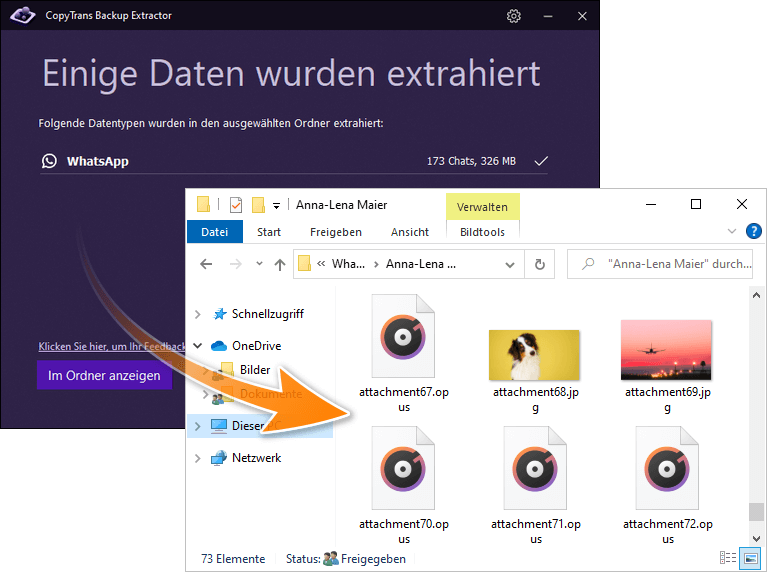Click the search field 'Anna-Lena Maier durch...'
Image resolution: width=771 pixels, height=578 pixels.
(660, 264)
